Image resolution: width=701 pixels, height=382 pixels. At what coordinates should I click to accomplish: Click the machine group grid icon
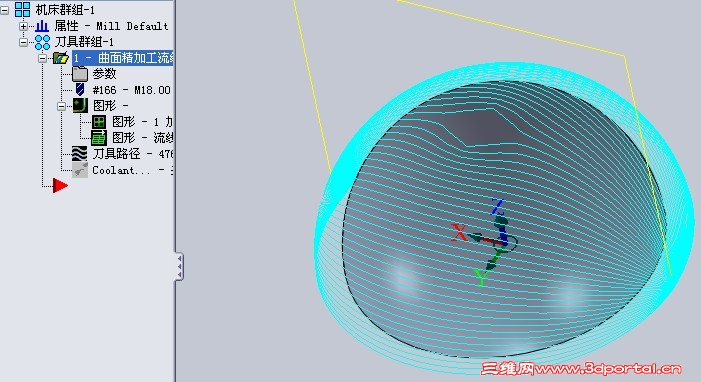[x=22, y=10]
